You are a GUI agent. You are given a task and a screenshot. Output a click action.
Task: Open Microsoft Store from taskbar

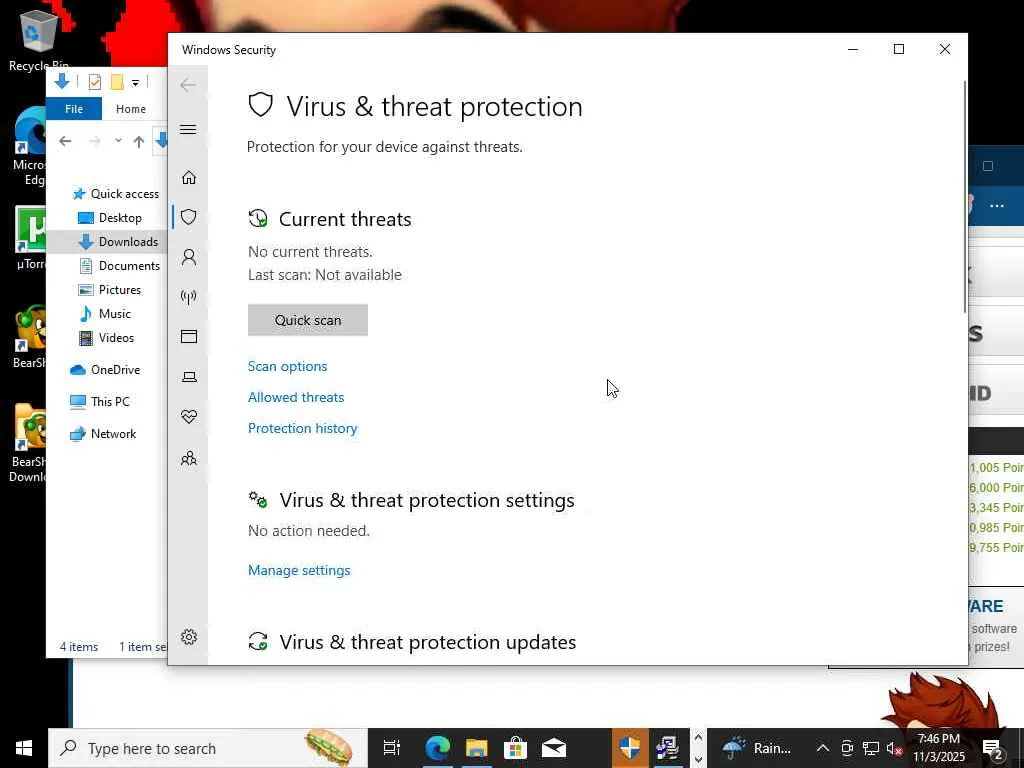pyautogui.click(x=515, y=748)
